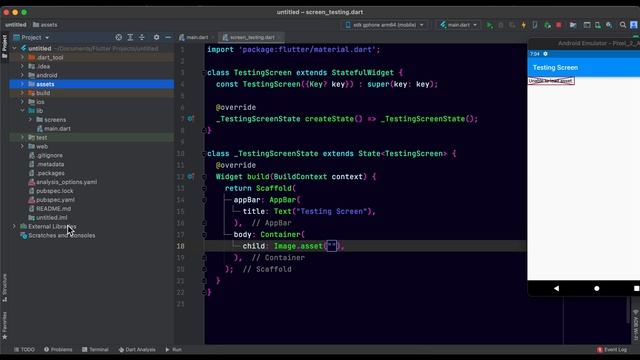Click the device manager icon in toolbar
640x360 pixels.
click(598, 25)
